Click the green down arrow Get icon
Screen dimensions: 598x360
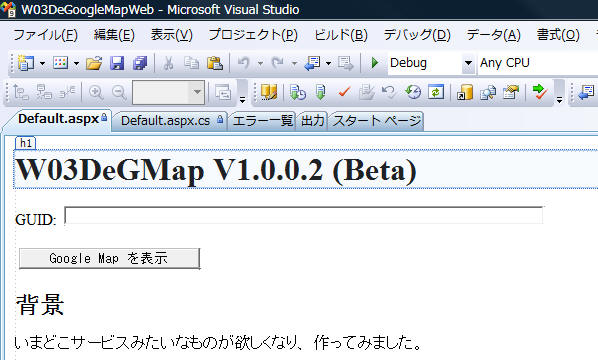click(x=321, y=92)
